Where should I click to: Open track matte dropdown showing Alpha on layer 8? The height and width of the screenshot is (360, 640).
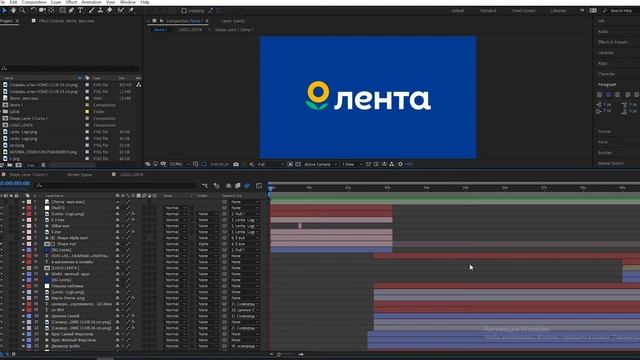pos(209,244)
